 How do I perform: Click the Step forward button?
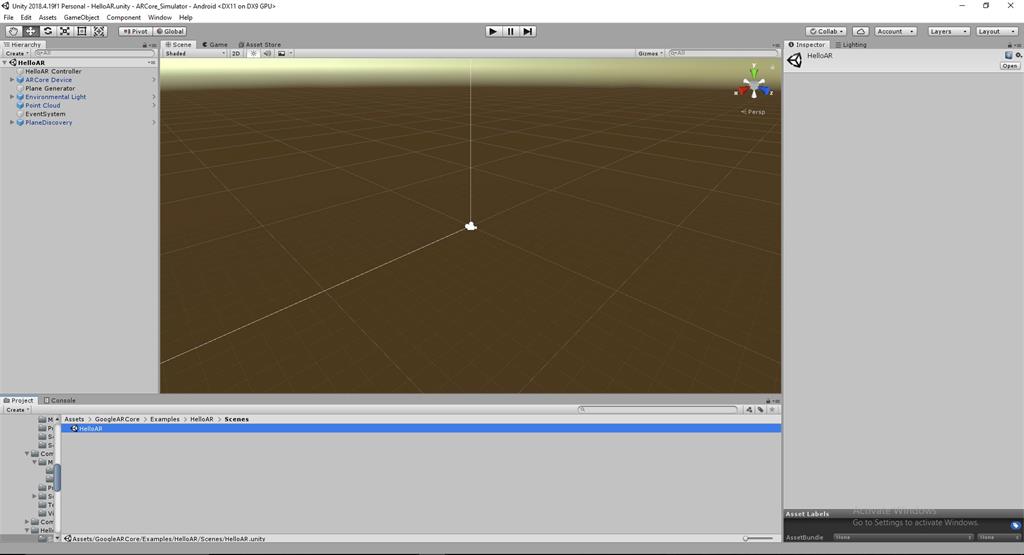[x=528, y=31]
